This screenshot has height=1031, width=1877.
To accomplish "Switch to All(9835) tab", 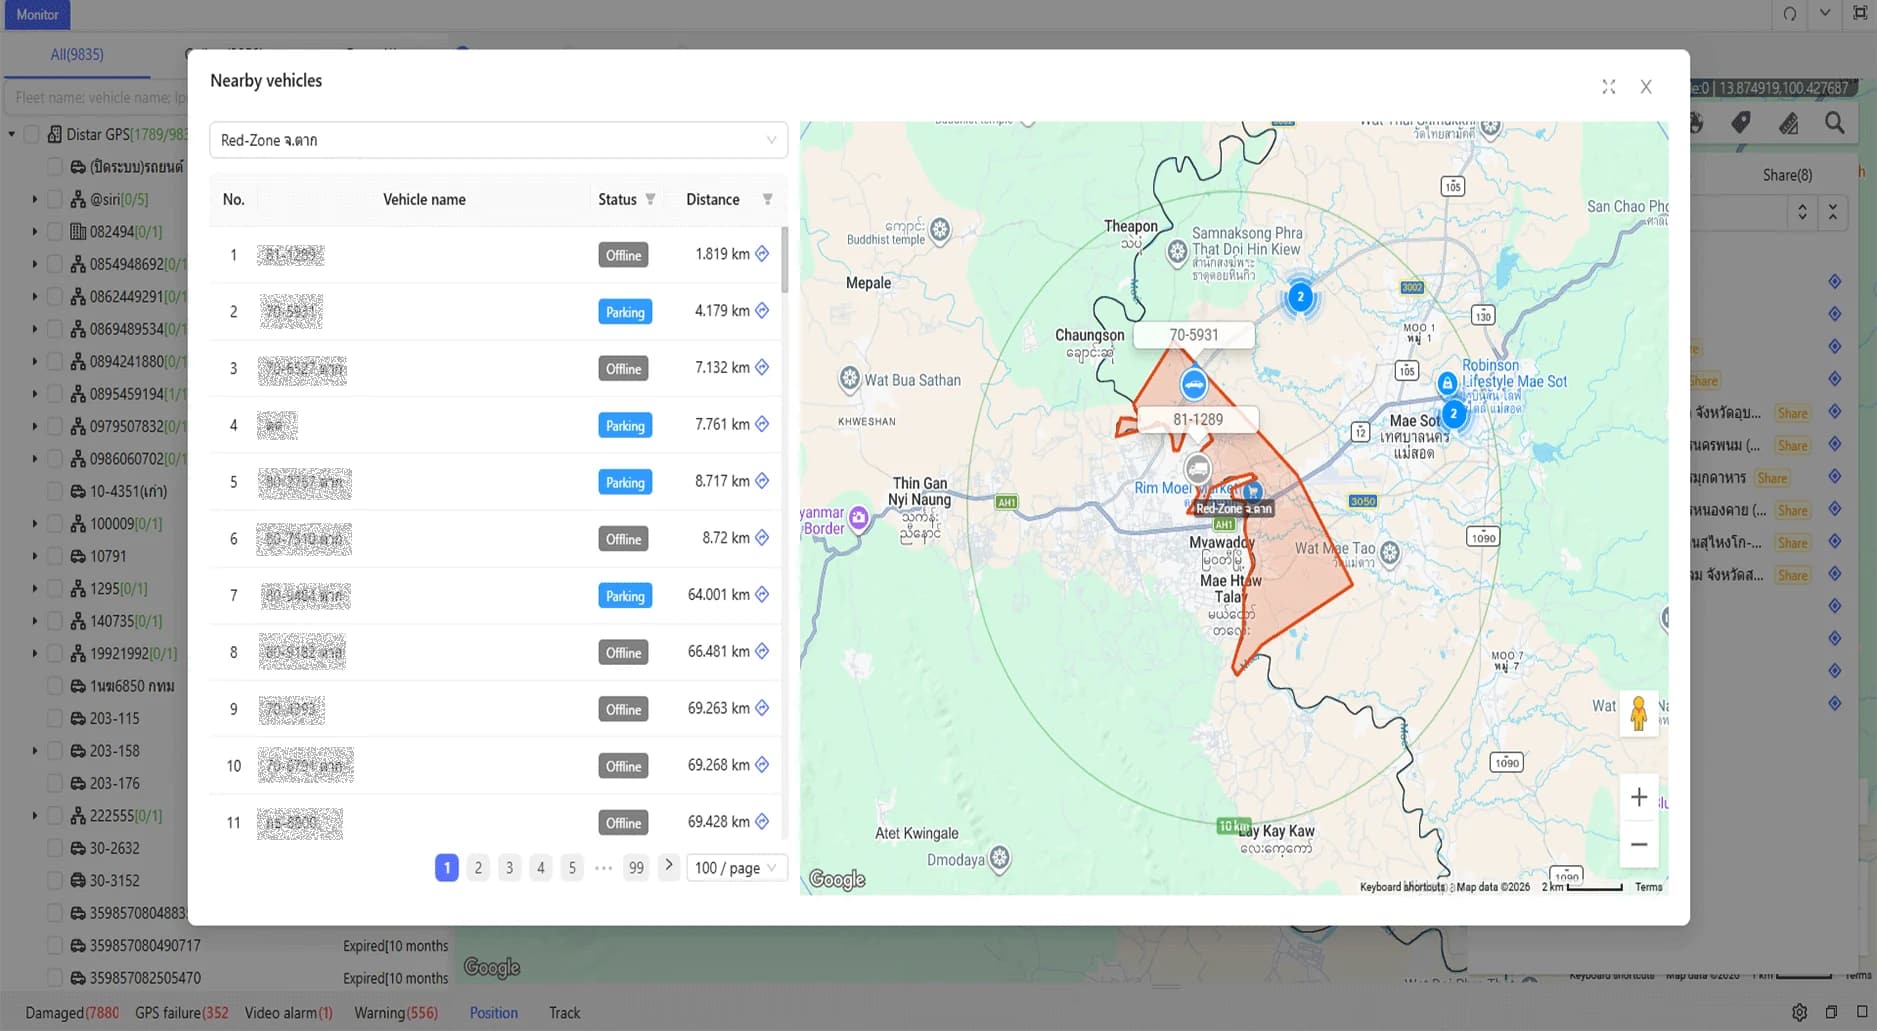I will [77, 54].
